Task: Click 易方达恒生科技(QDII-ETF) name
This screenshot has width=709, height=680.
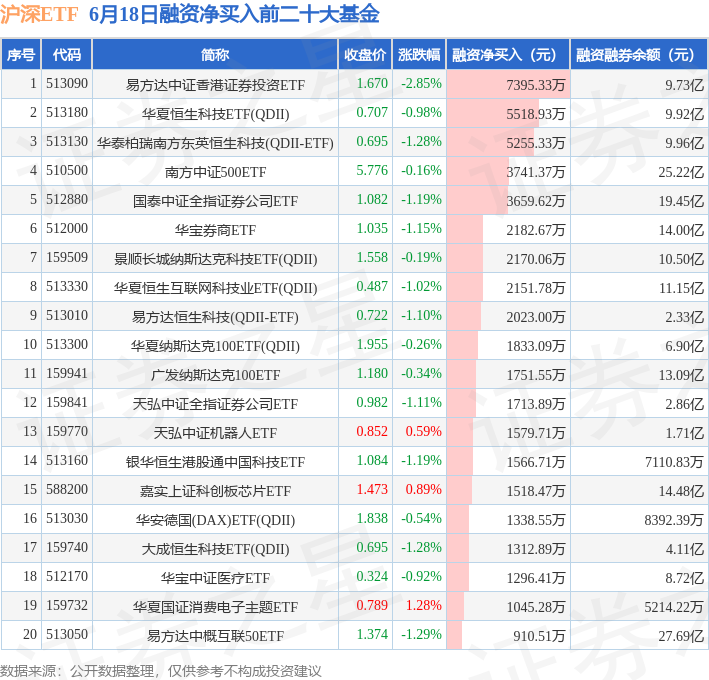Action: (215, 316)
